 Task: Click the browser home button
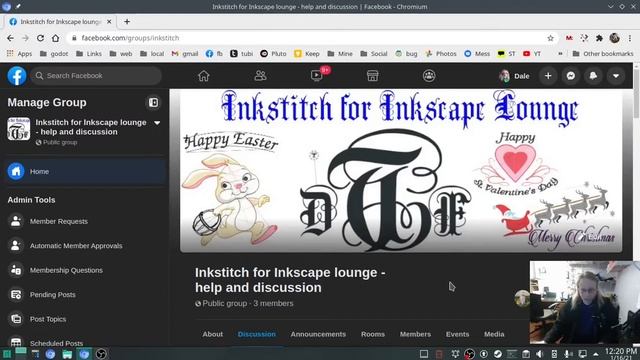(x=56, y=38)
